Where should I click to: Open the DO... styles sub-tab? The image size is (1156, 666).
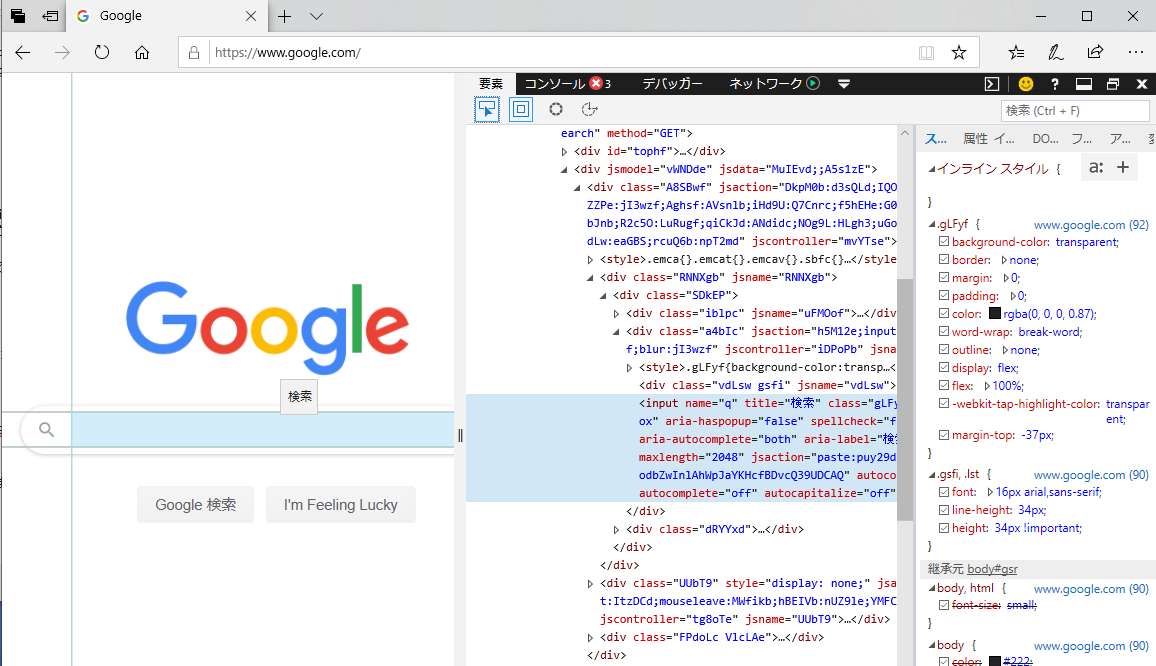[x=1045, y=139]
